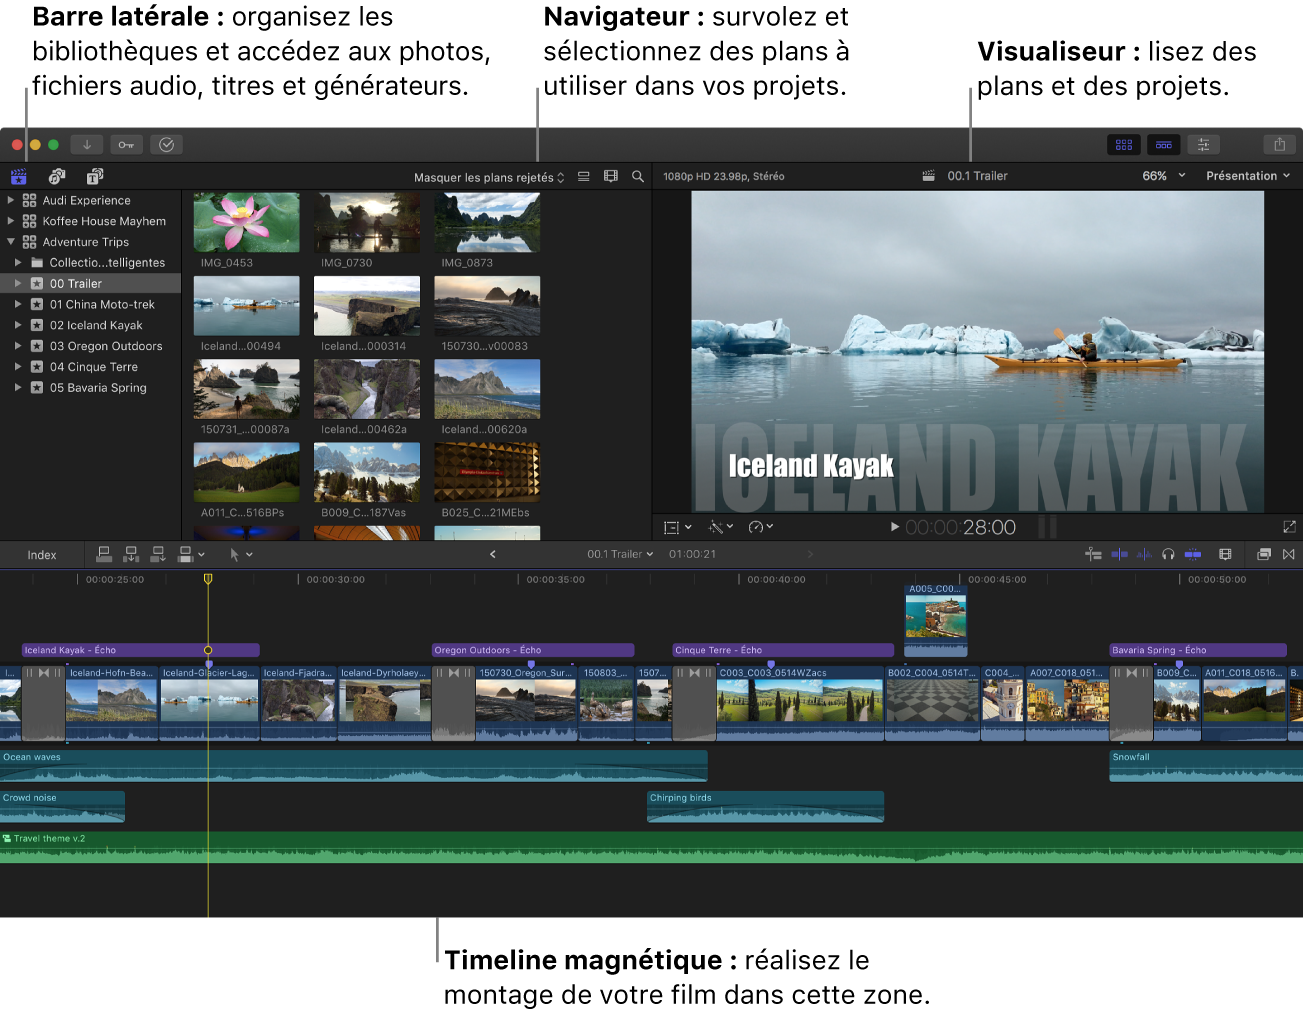The width and height of the screenshot is (1303, 1016).
Task: Select the IMG_0453 lotus thumbnail
Action: (246, 222)
